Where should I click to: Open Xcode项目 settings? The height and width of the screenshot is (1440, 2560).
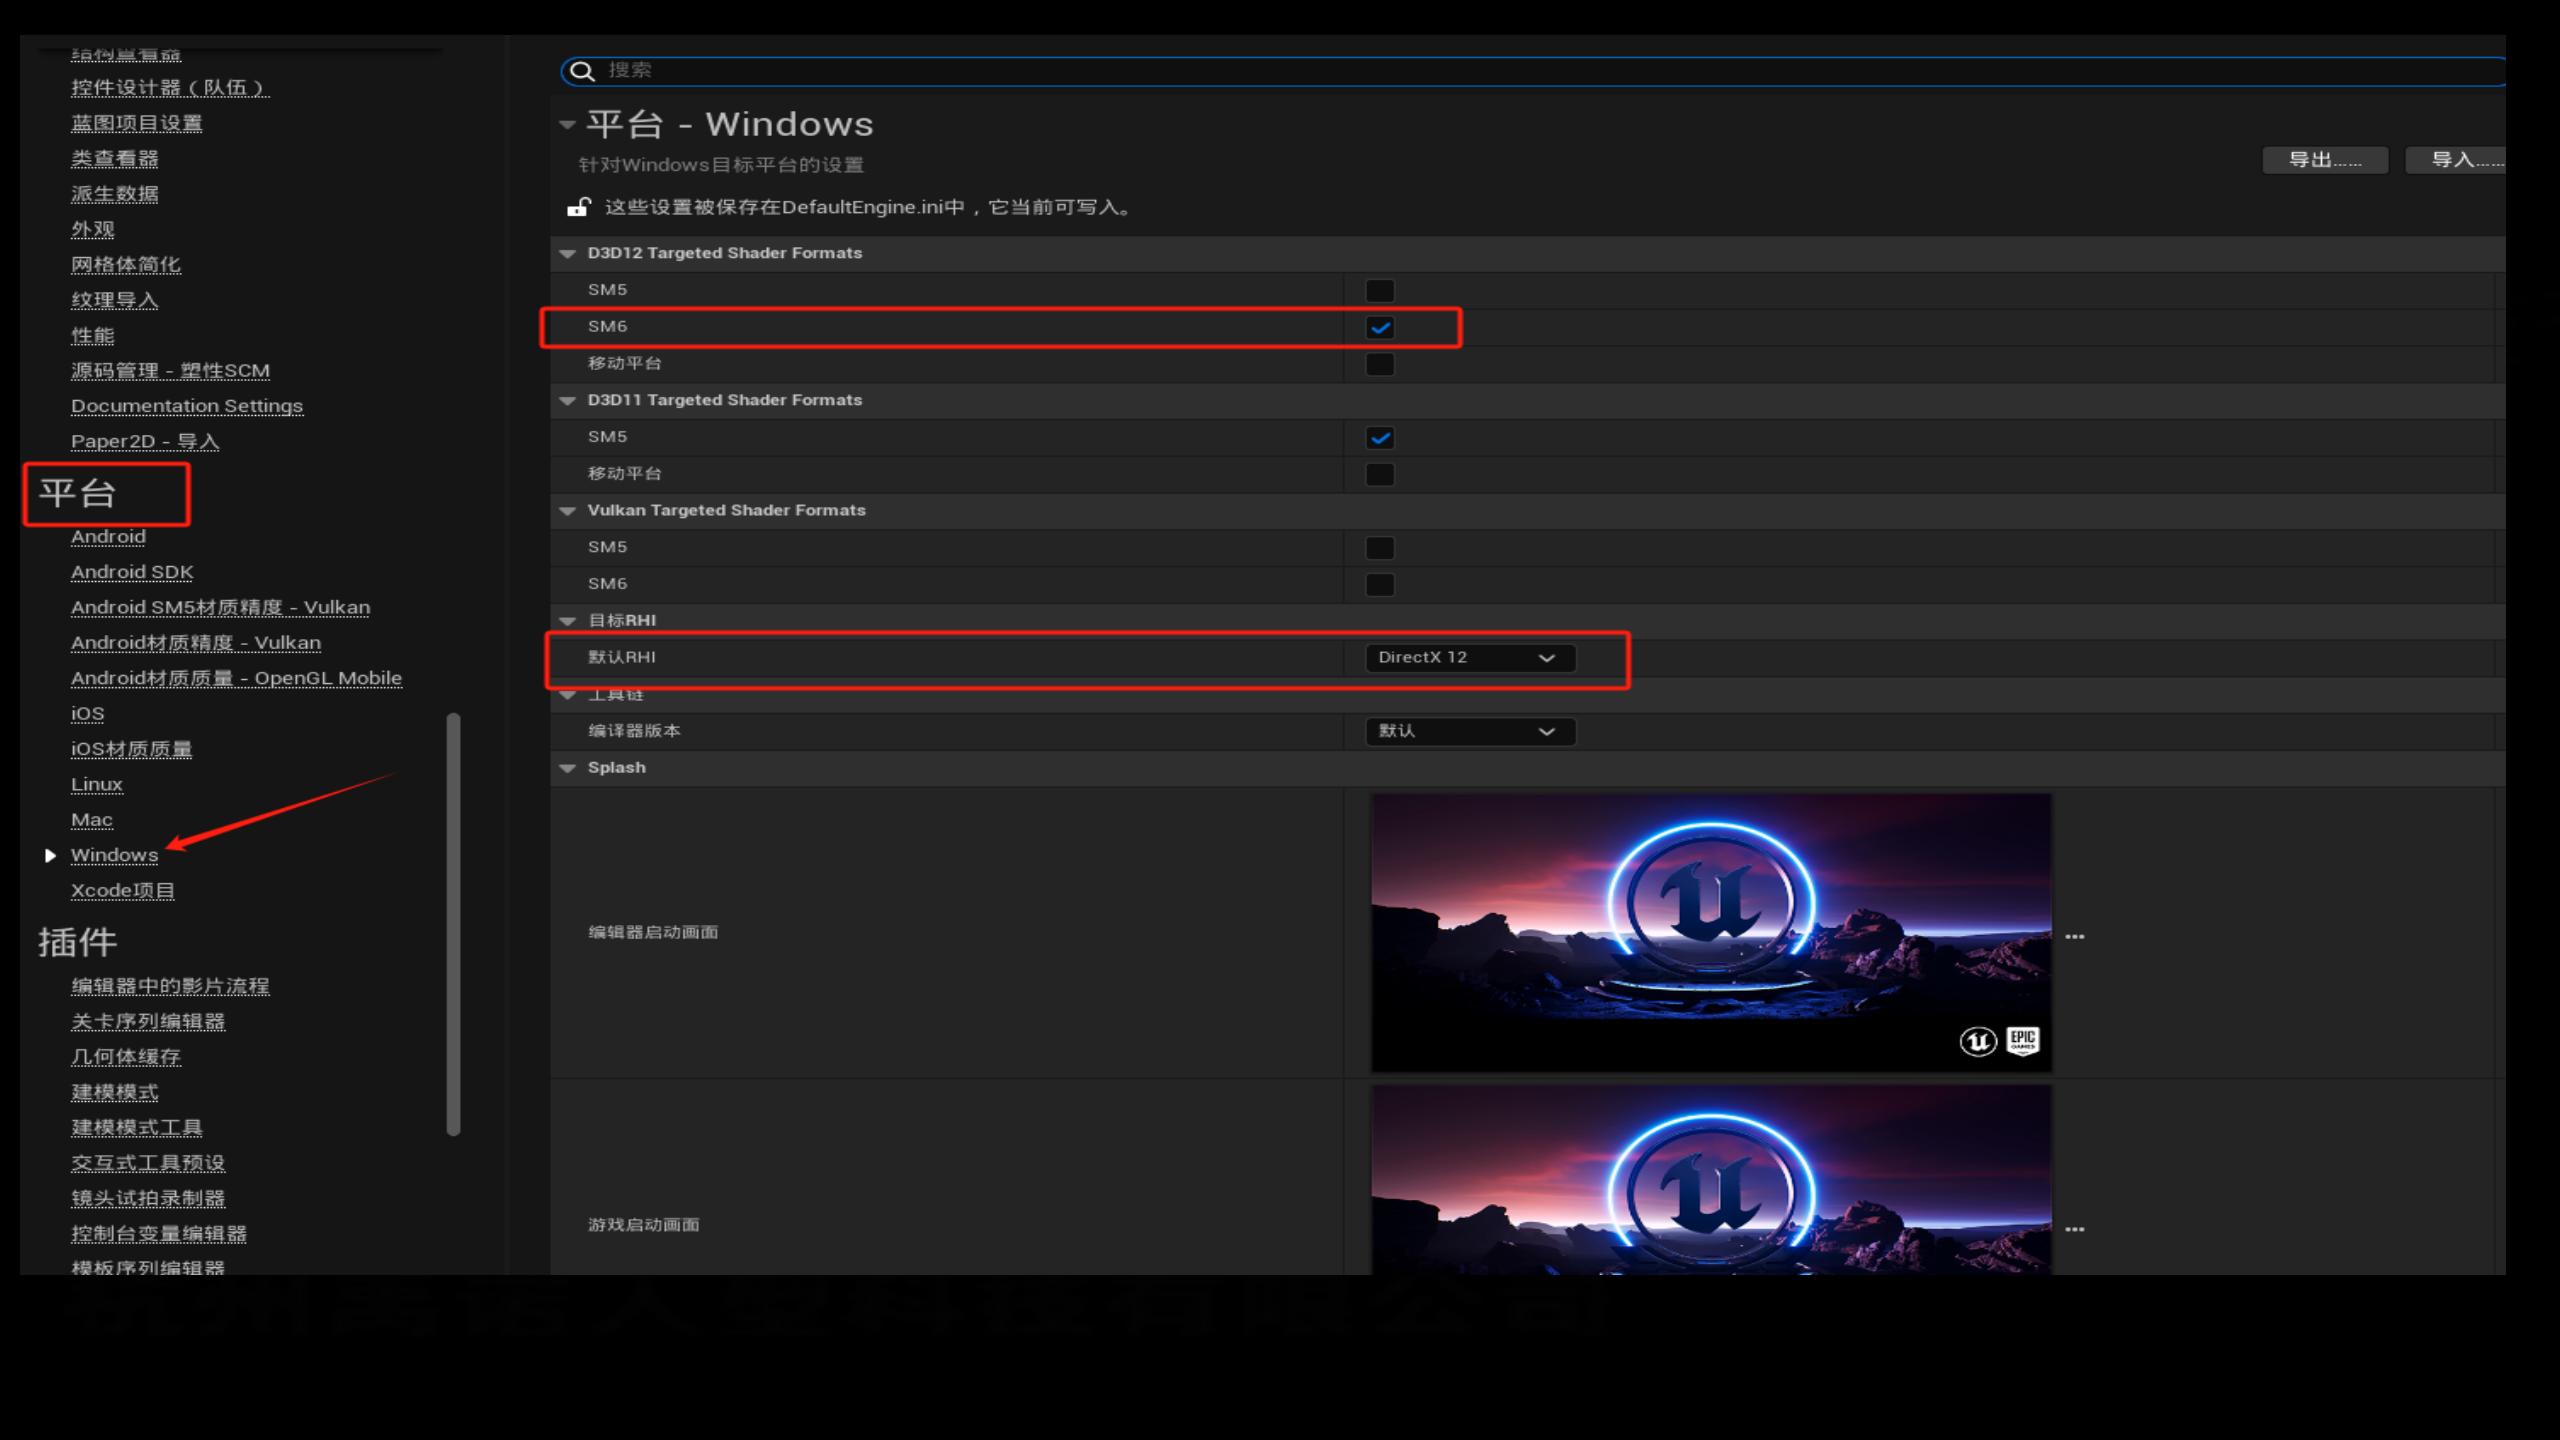click(x=123, y=891)
